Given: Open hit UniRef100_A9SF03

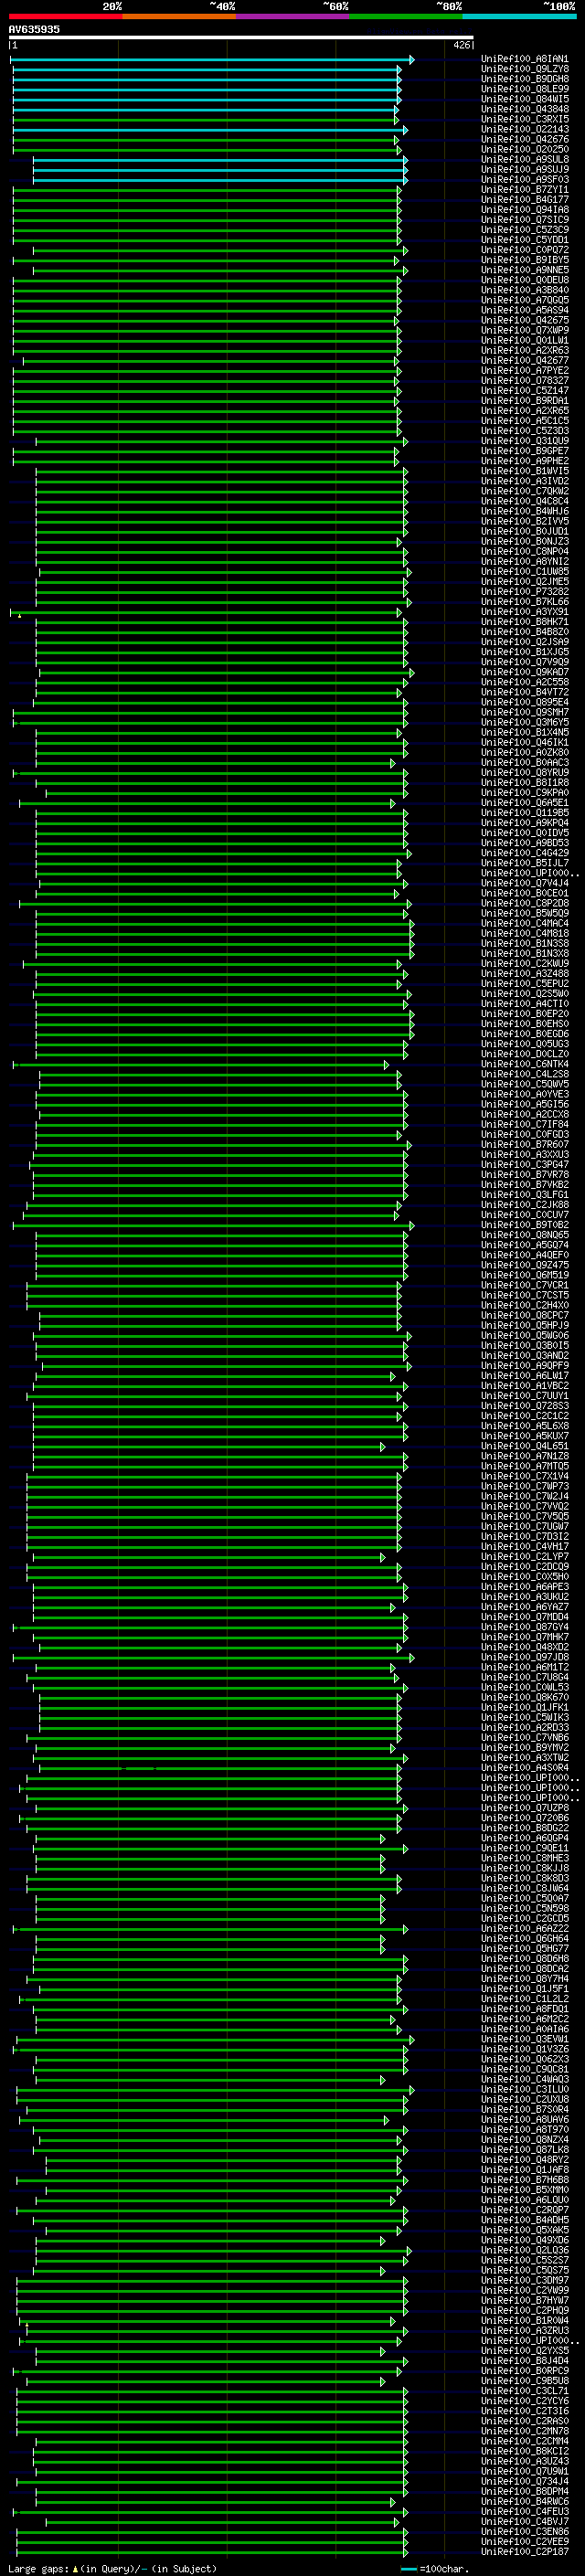Looking at the screenshot, I should pos(524,180).
